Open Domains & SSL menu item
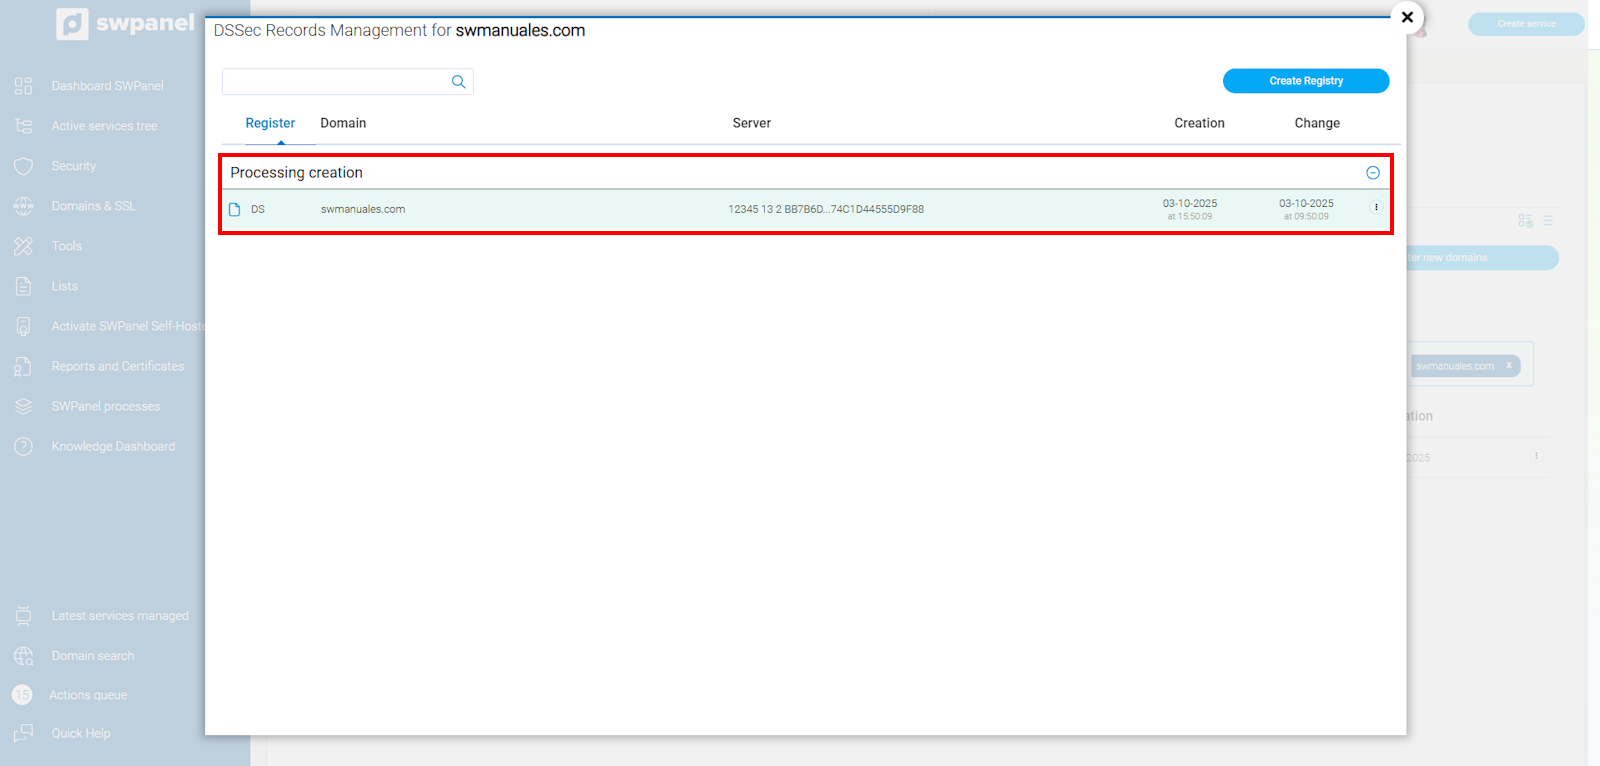The height and width of the screenshot is (766, 1600). tap(93, 206)
